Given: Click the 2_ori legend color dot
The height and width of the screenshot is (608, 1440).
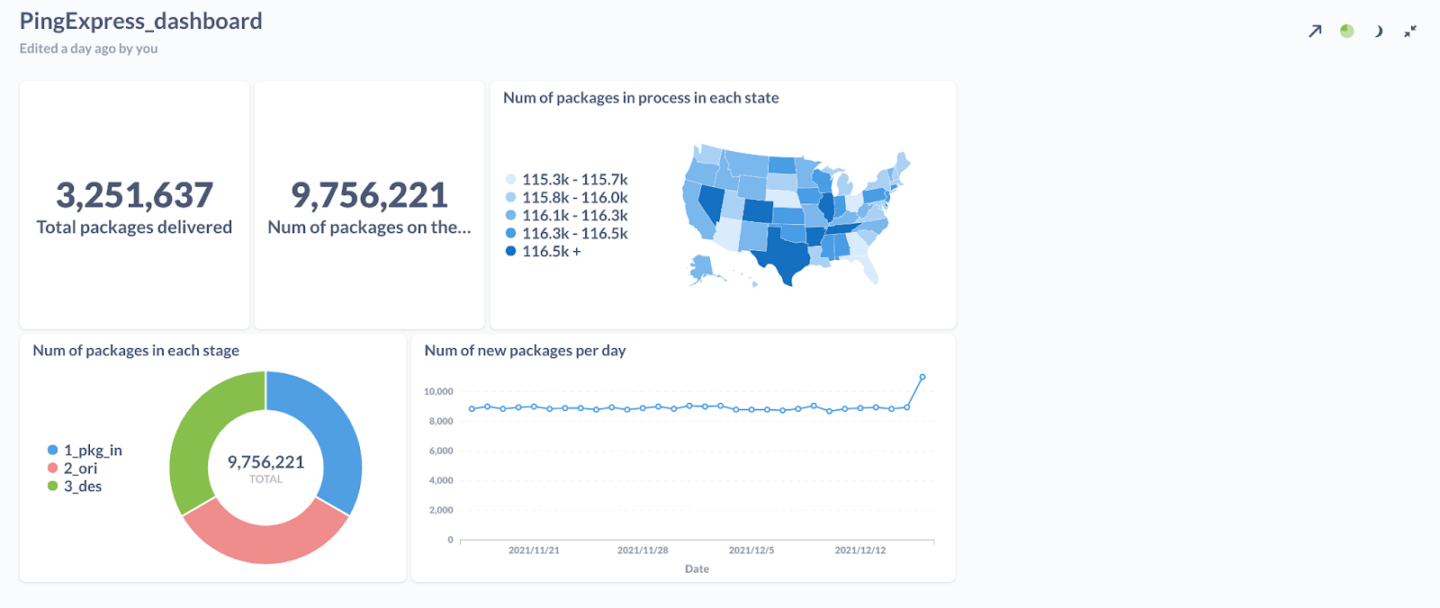Looking at the screenshot, I should click(53, 468).
